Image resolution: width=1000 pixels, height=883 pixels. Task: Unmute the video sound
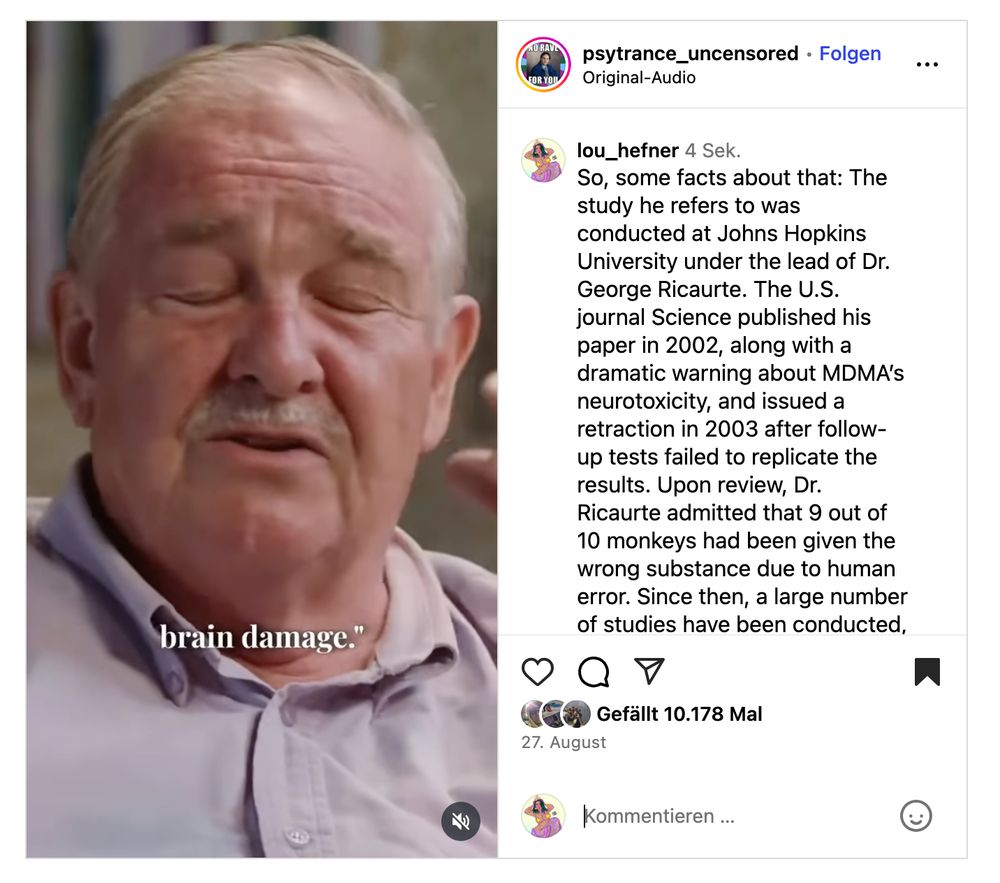pos(460,821)
